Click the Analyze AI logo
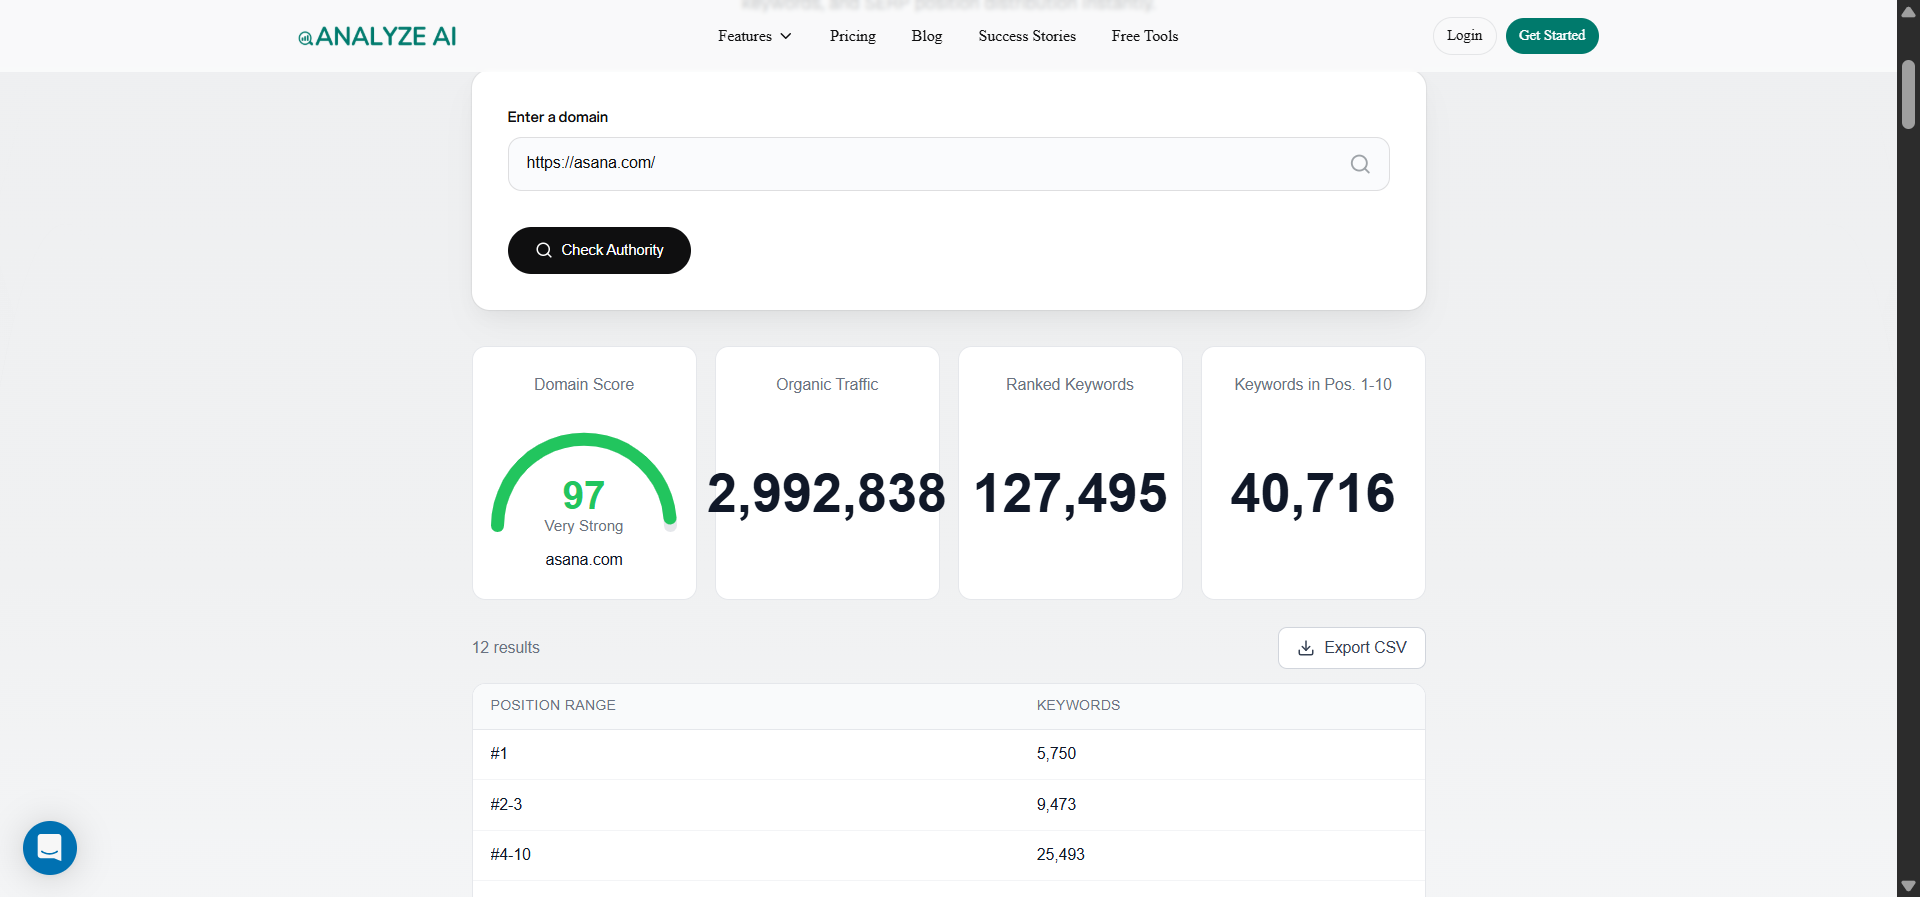1920x897 pixels. pos(377,37)
